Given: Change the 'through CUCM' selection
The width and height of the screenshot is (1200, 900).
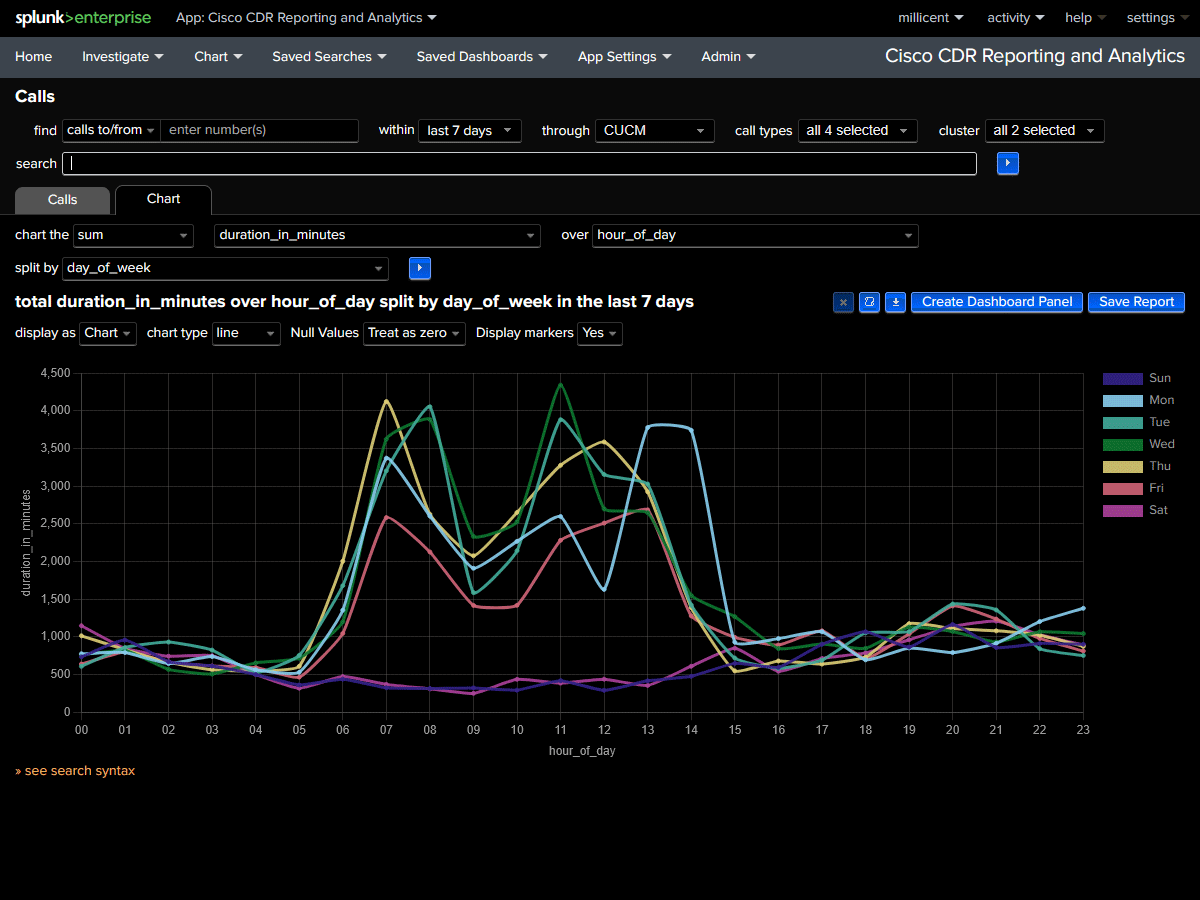Looking at the screenshot, I should [654, 130].
